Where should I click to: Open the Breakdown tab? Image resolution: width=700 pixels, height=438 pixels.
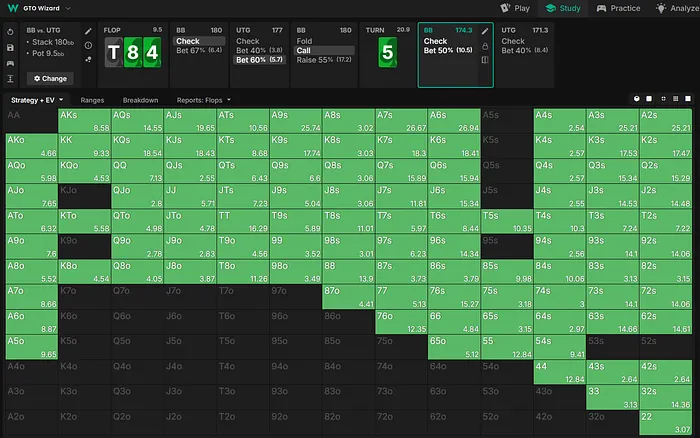click(140, 100)
